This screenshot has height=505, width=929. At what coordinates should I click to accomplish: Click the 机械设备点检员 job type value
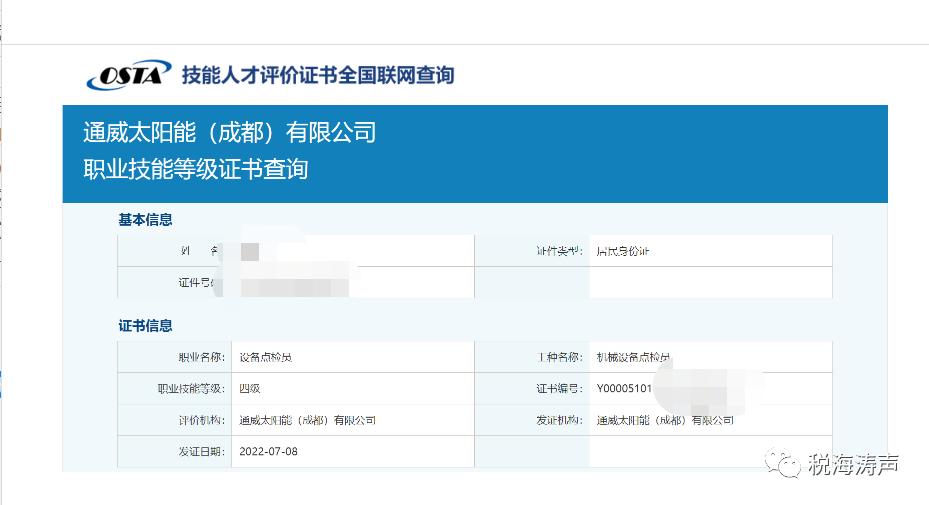(x=633, y=357)
